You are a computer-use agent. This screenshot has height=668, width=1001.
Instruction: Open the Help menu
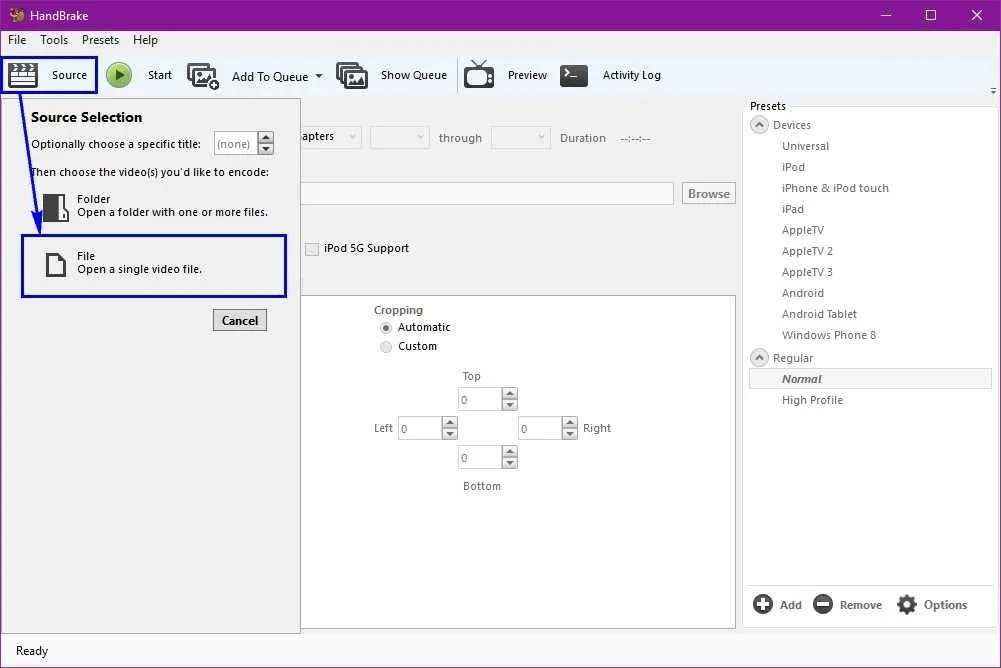(145, 40)
